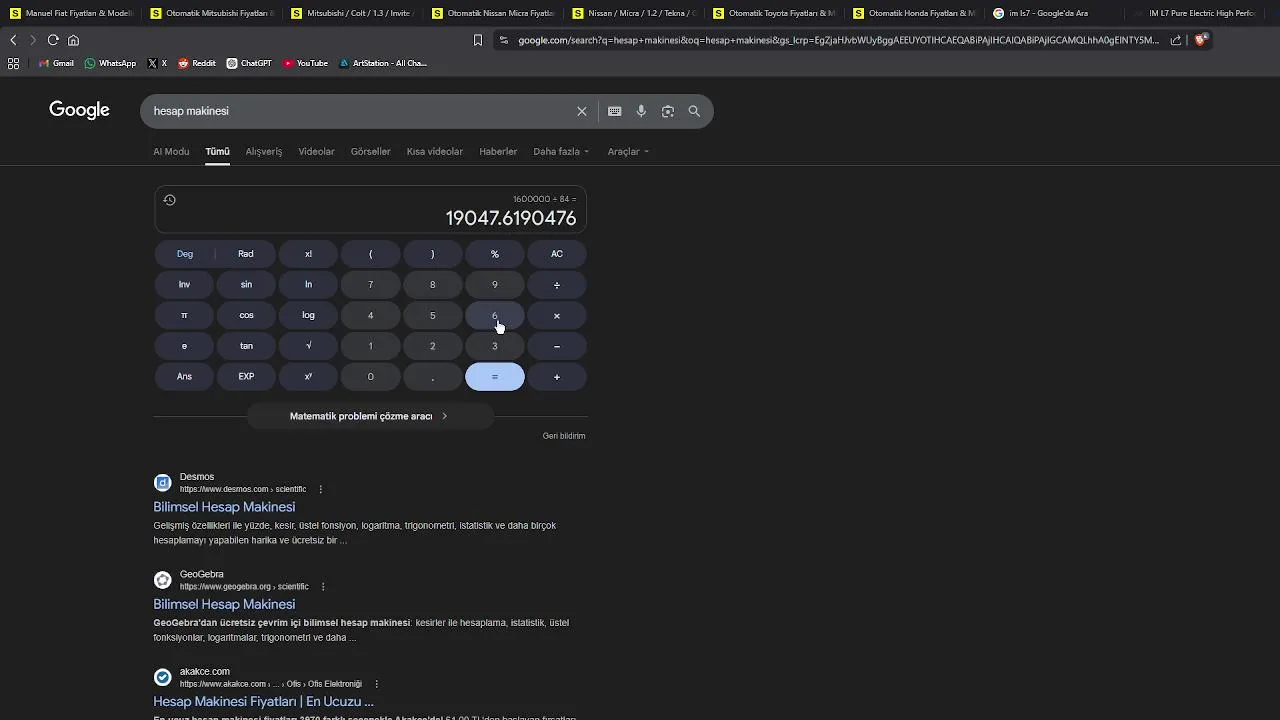Click the EXP key
This screenshot has width=1280, height=720.
tap(246, 377)
